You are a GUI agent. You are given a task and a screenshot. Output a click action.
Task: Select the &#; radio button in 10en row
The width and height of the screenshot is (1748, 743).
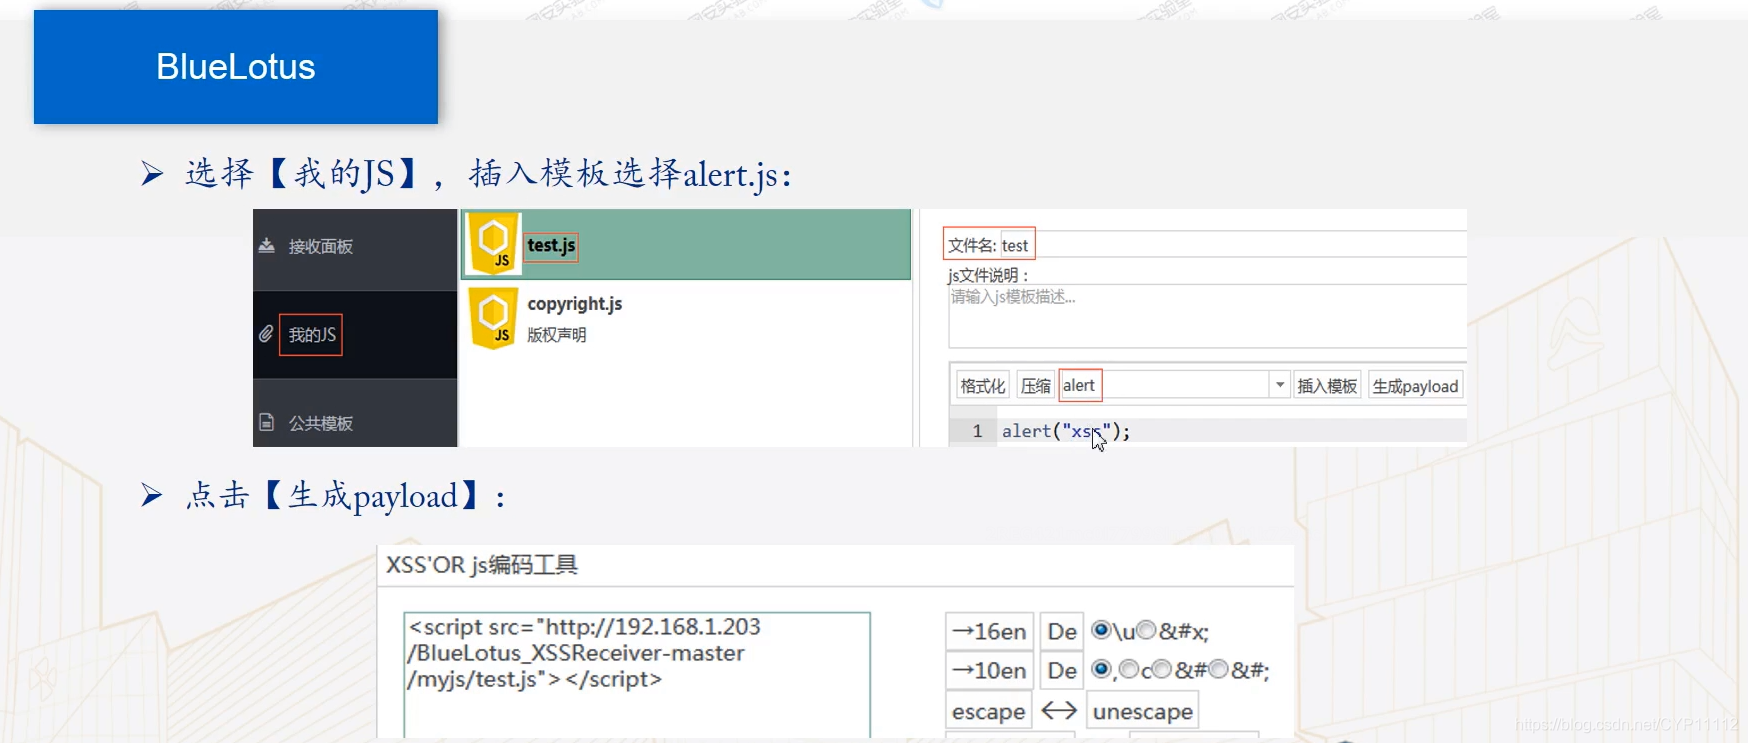(1218, 669)
